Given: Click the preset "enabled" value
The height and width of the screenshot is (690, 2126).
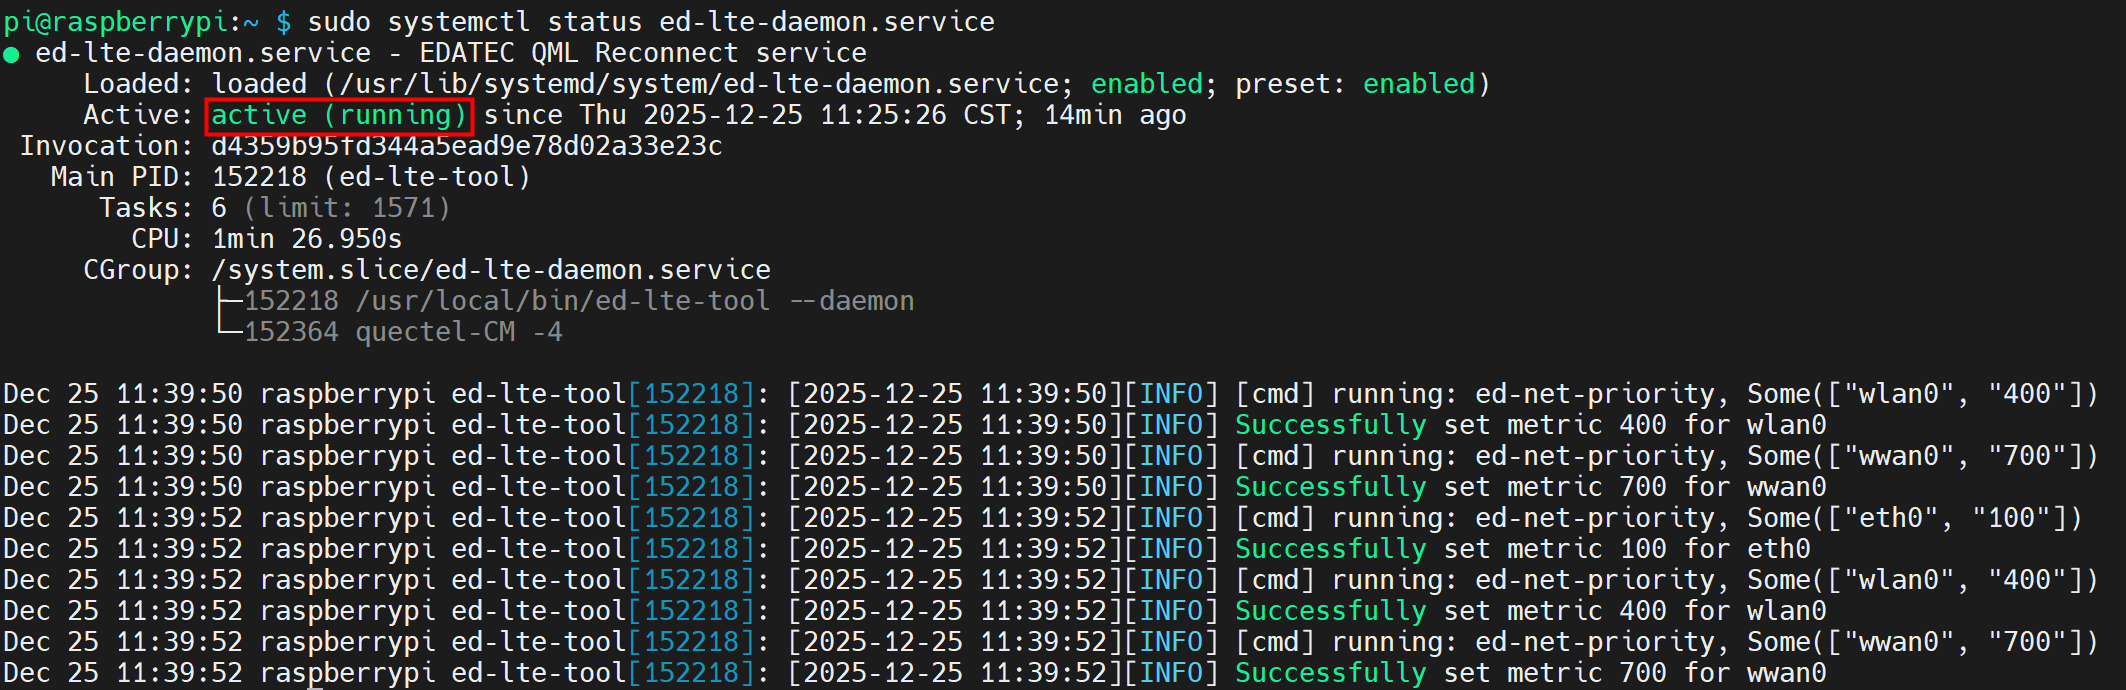Looking at the screenshot, I should pyautogui.click(x=1418, y=84).
